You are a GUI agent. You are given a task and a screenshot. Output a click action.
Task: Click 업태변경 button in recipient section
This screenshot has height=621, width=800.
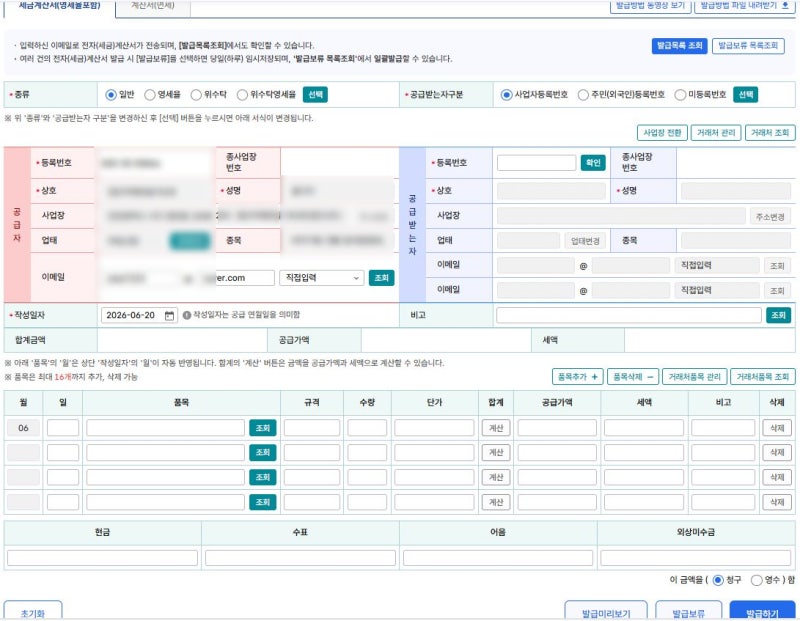585,241
